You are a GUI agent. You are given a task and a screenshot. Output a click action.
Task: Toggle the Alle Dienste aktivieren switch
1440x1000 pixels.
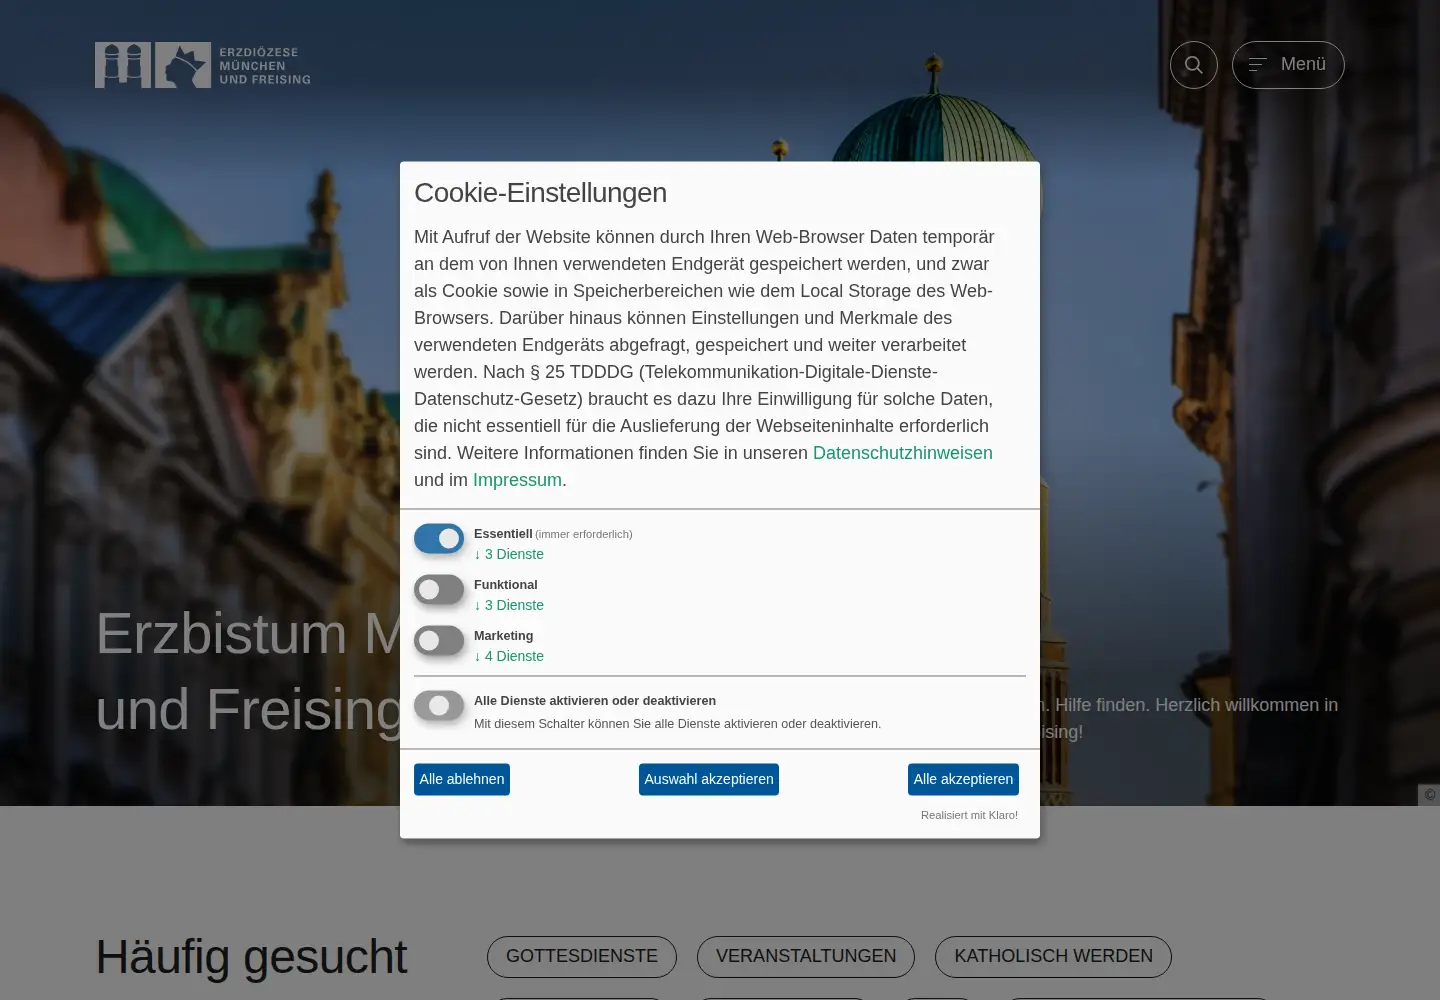pyautogui.click(x=439, y=706)
